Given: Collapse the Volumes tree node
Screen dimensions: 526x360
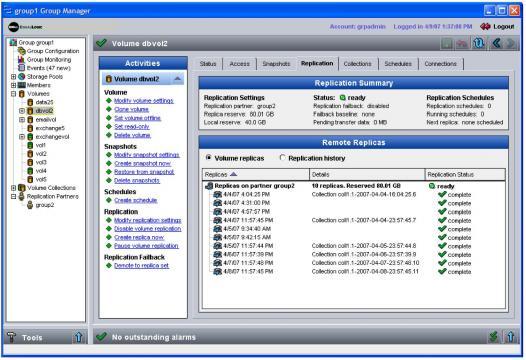Looking at the screenshot, I should (13, 94).
